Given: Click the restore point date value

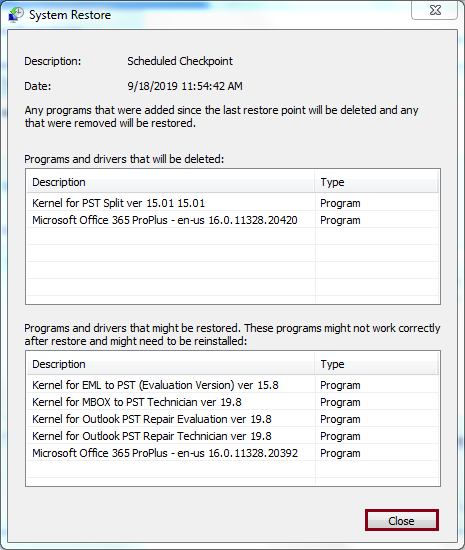Looking at the screenshot, I should click(x=185, y=86).
